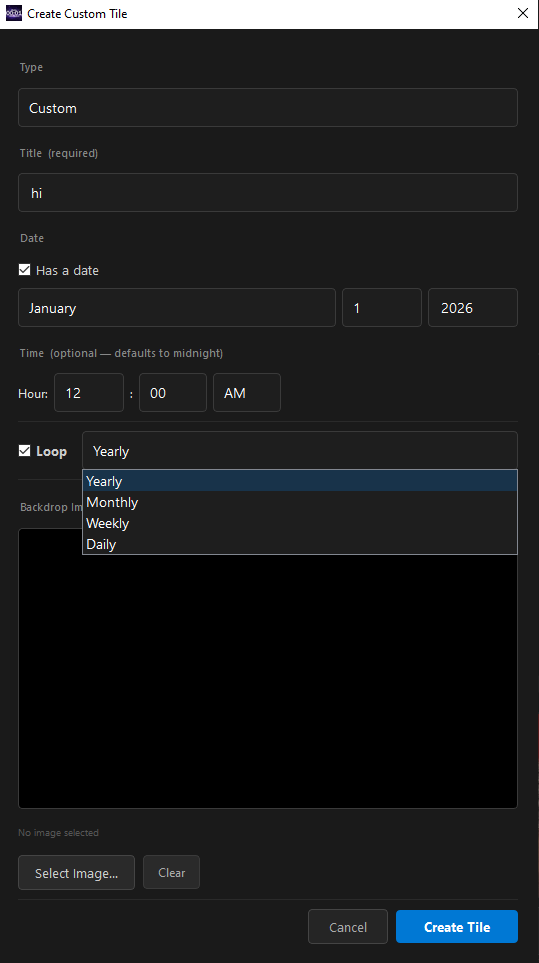The width and height of the screenshot is (539, 963).
Task: Cancel the tile creation
Action: point(348,926)
